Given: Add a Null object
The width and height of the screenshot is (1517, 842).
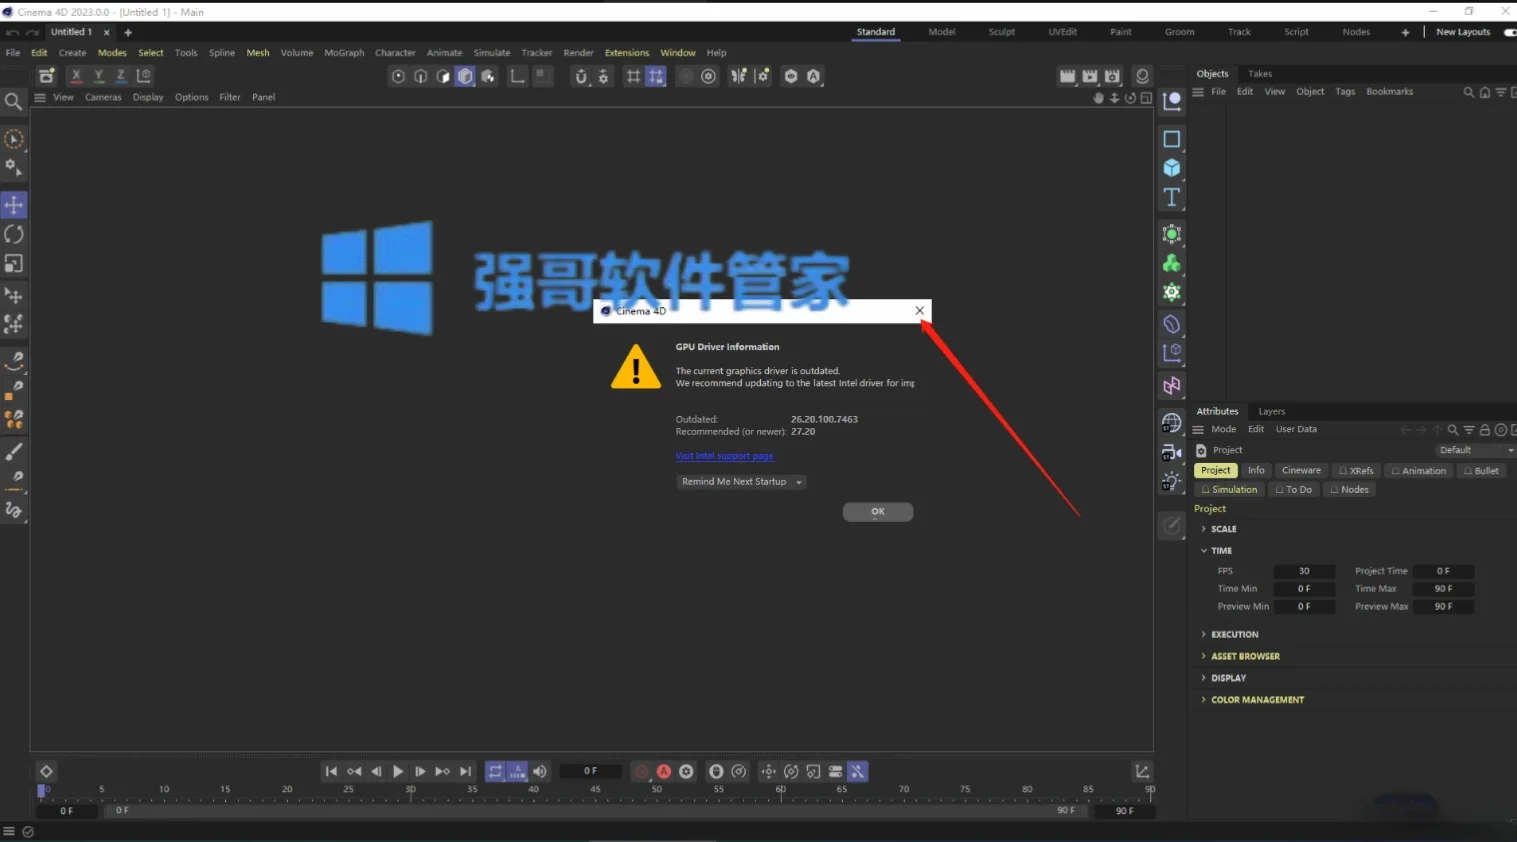Looking at the screenshot, I should point(1172,99).
